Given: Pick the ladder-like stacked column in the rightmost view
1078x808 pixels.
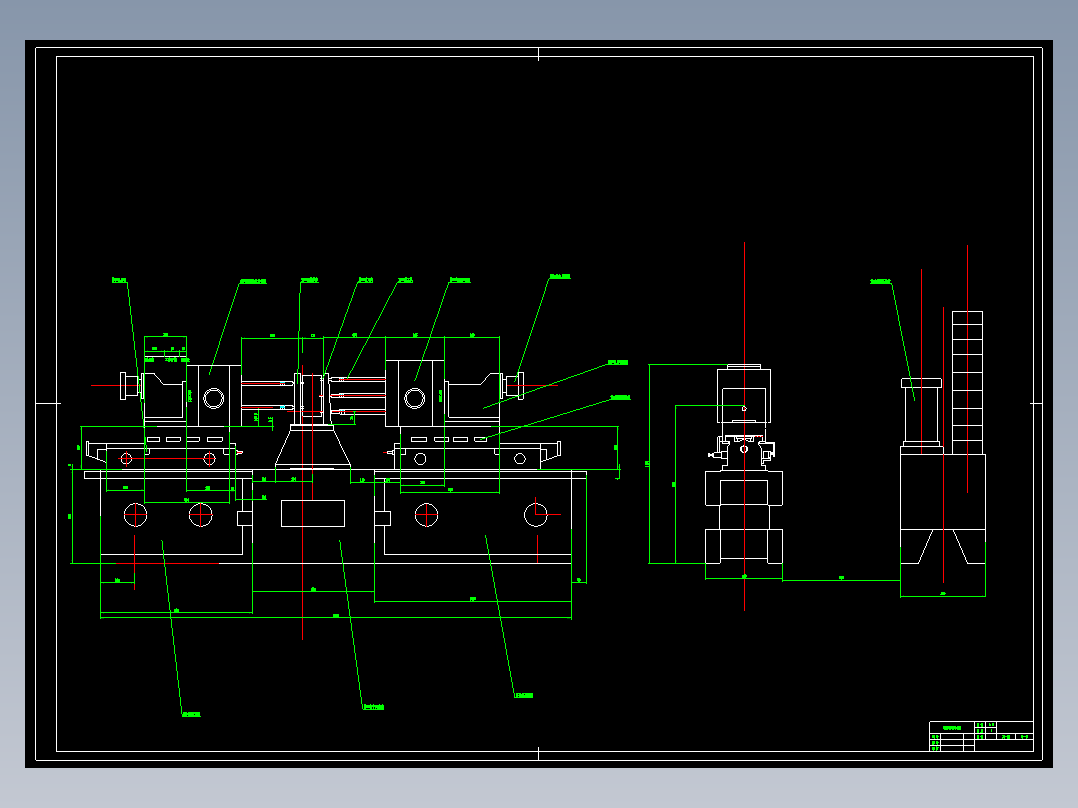Looking at the screenshot, I should (x=967, y=382).
